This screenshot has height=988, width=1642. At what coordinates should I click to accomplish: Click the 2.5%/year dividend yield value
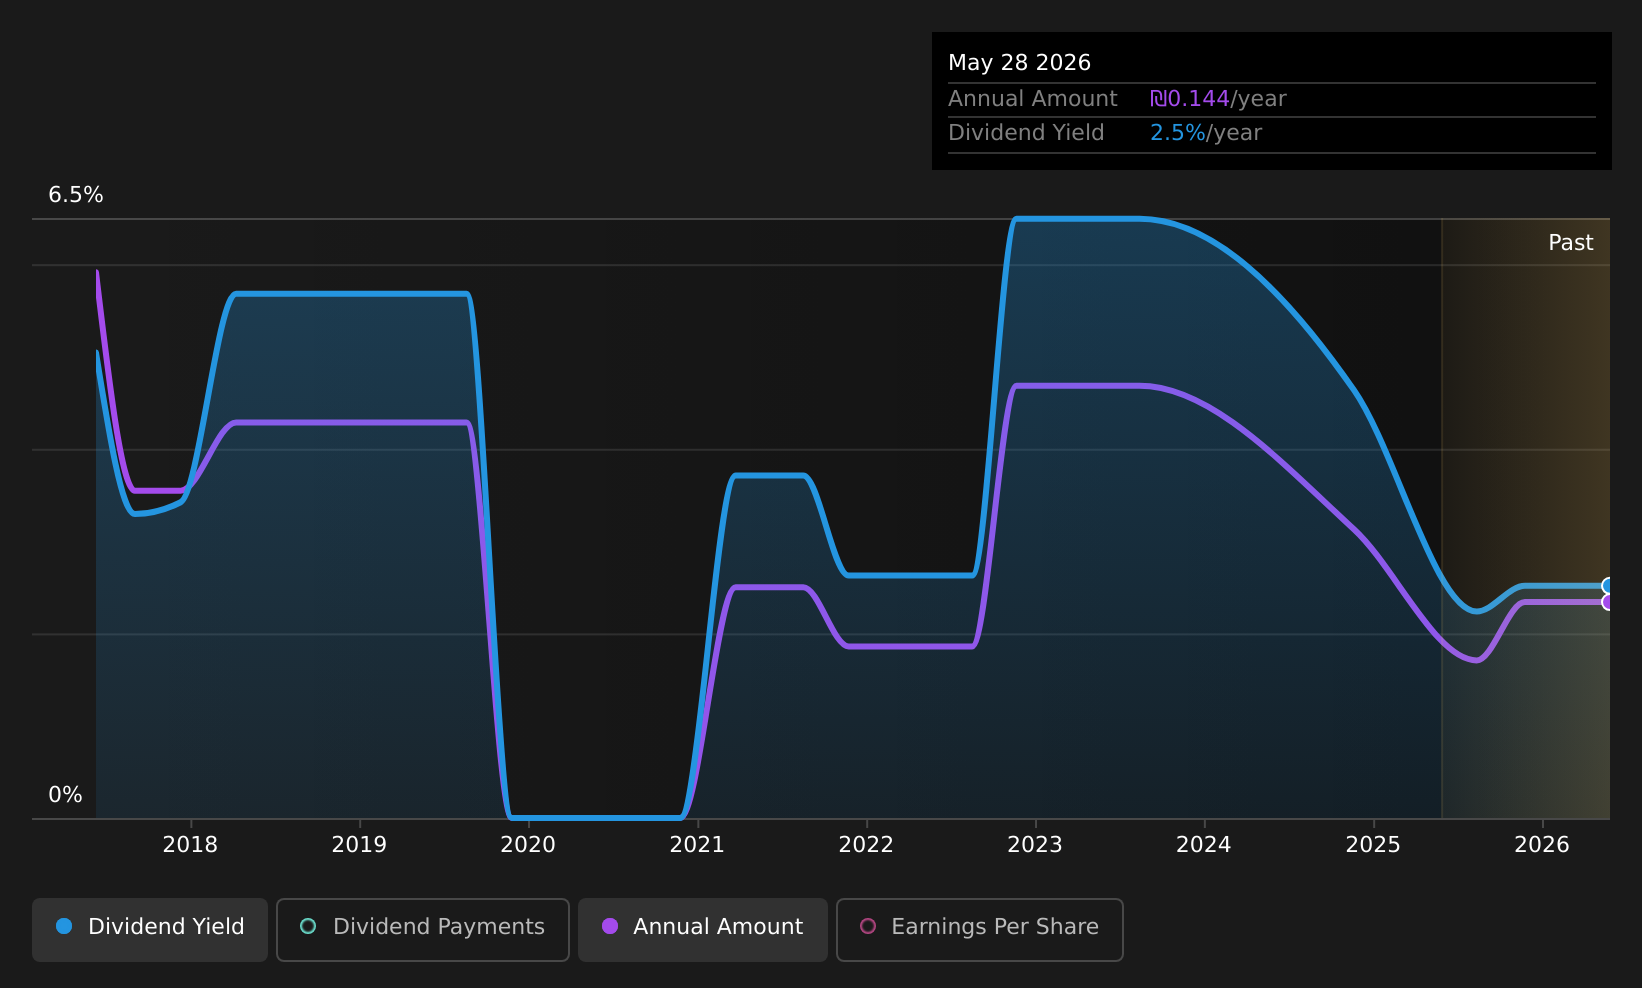point(1206,133)
